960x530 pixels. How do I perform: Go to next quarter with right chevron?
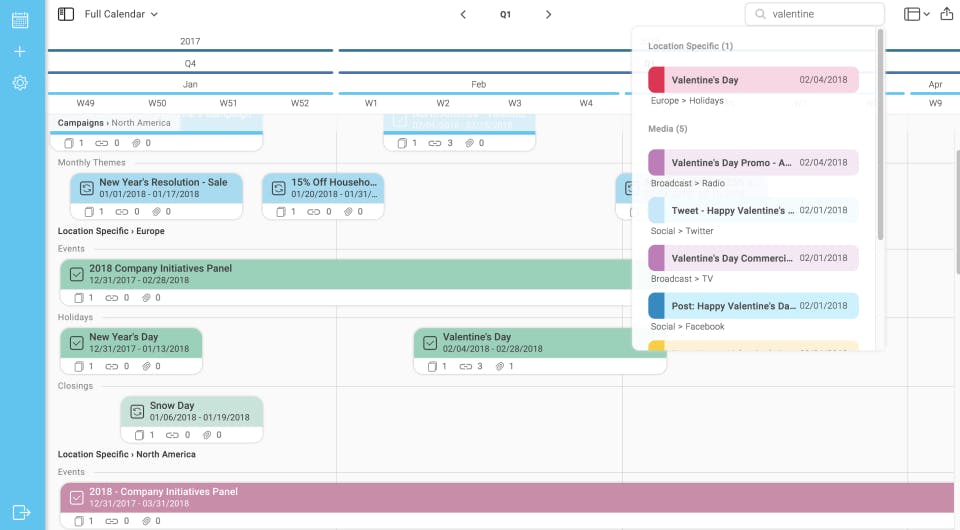548,15
